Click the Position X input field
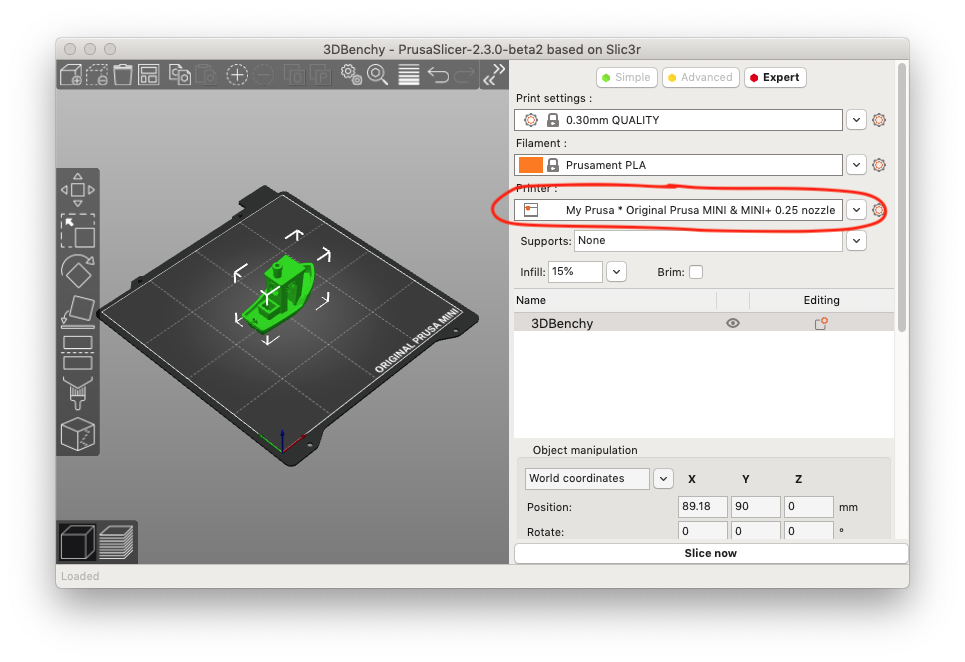This screenshot has width=965, height=662. [x=702, y=506]
